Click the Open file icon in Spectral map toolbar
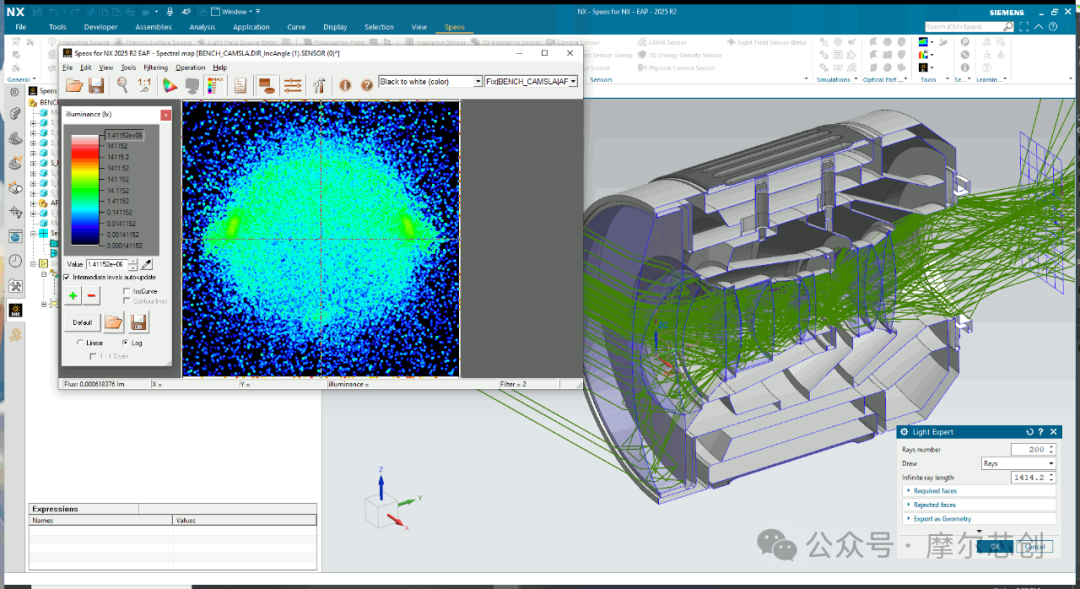This screenshot has height=589, width=1080. 74,85
